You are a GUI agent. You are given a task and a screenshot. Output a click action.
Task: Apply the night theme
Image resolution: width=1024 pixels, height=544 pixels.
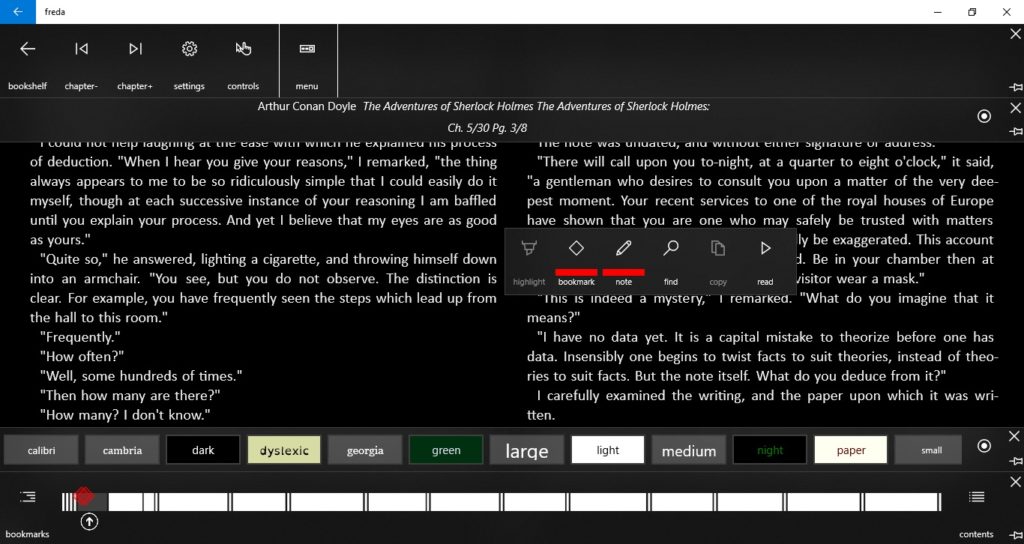click(x=770, y=450)
